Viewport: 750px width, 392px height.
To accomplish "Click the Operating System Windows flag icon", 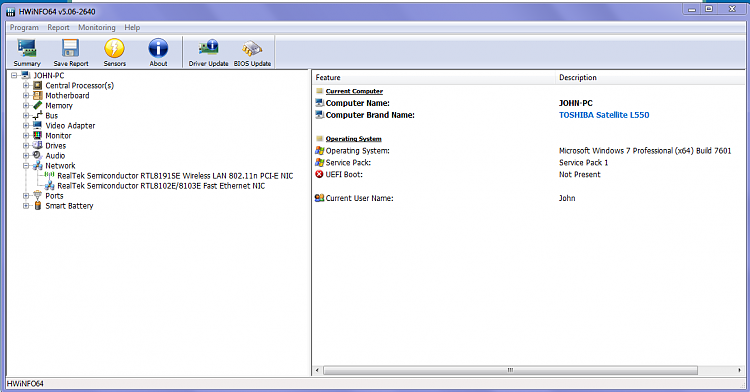I will (320, 151).
